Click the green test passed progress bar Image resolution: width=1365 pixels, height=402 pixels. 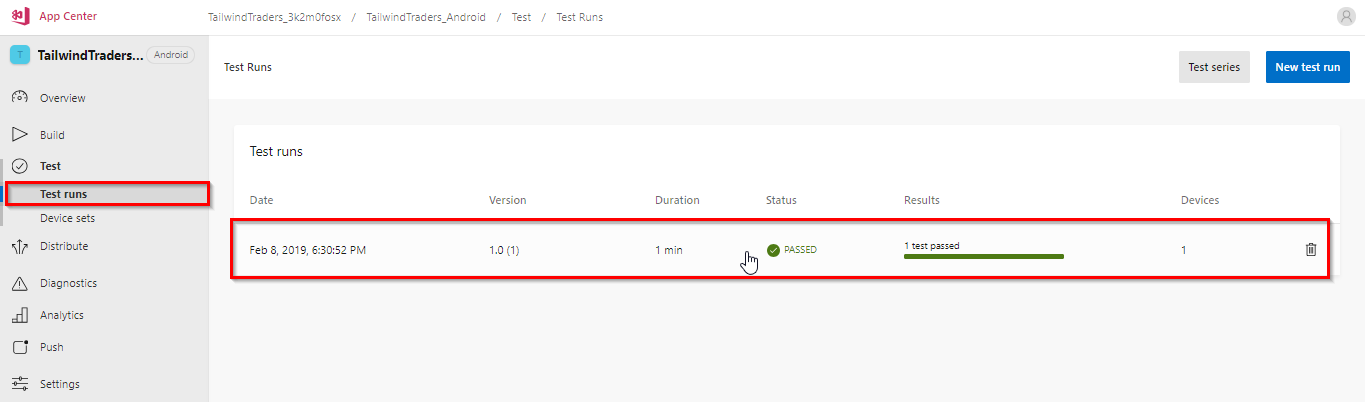pos(983,256)
